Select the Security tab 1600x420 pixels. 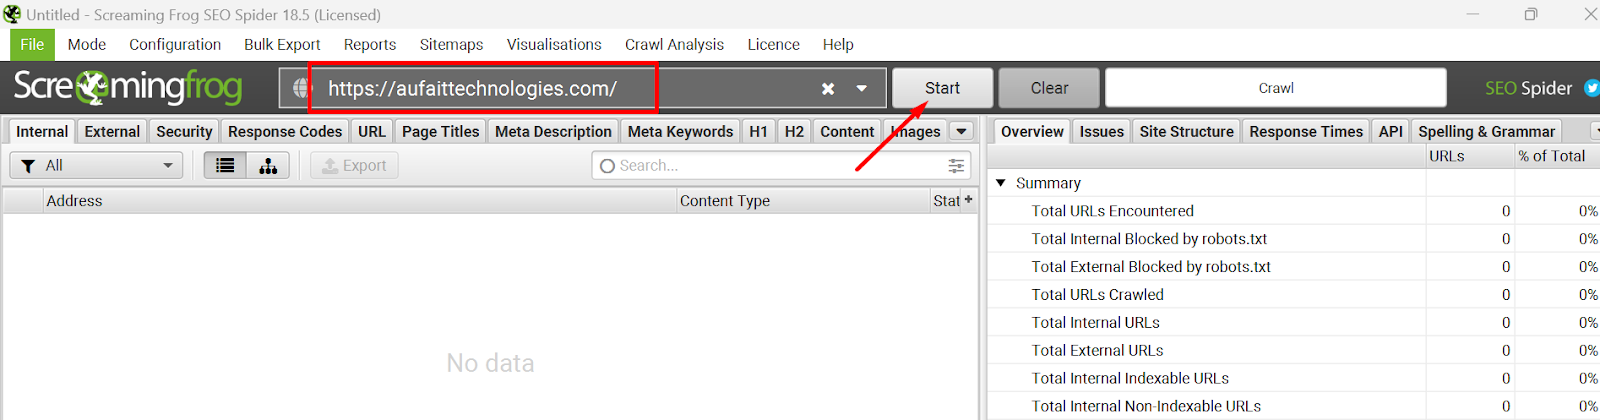tap(184, 131)
